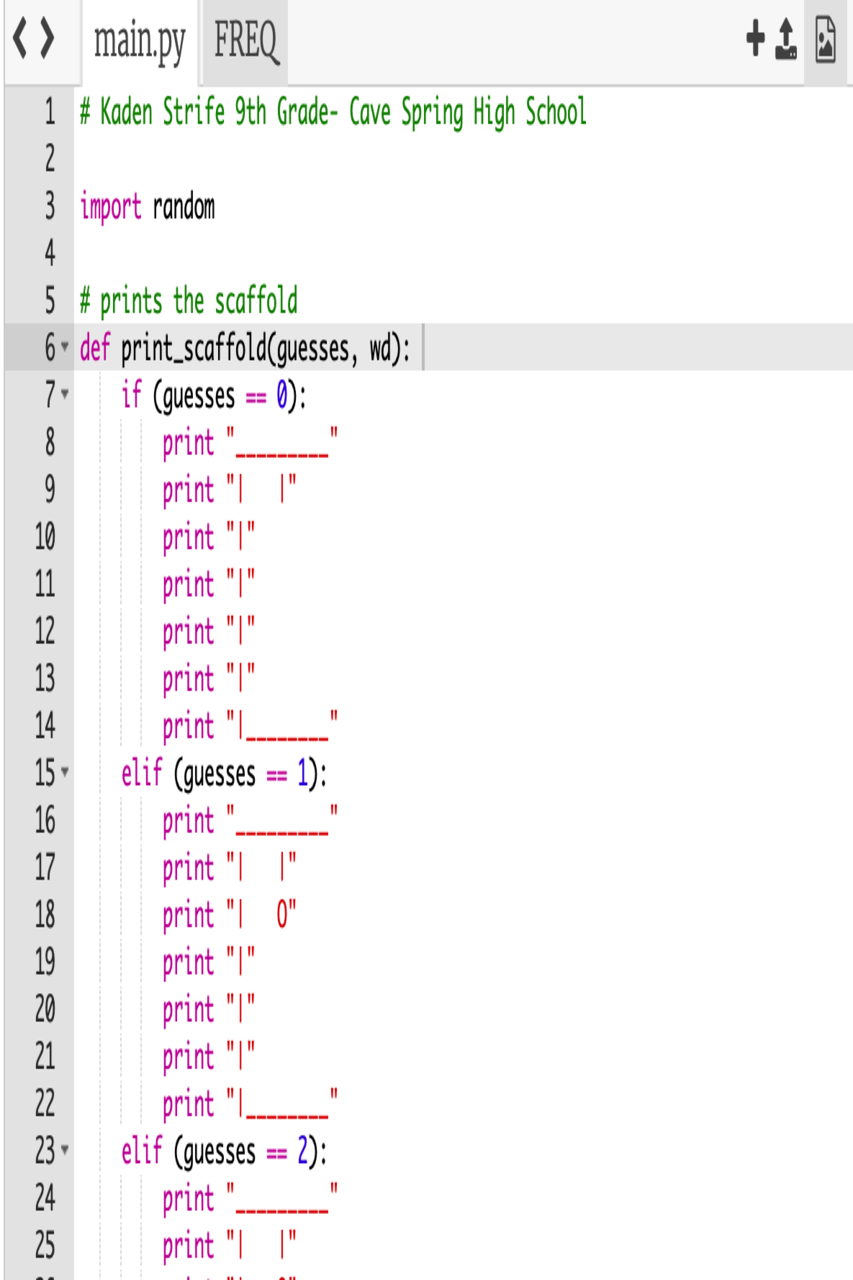
Task: Click the upload file icon
Action: 787,40
